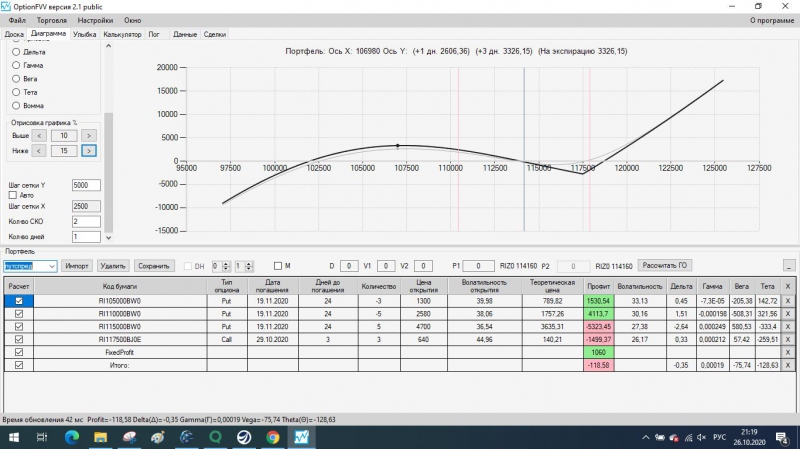Click the increase arrow for Ниже percent
This screenshot has width=800, height=449.
tap(89, 151)
